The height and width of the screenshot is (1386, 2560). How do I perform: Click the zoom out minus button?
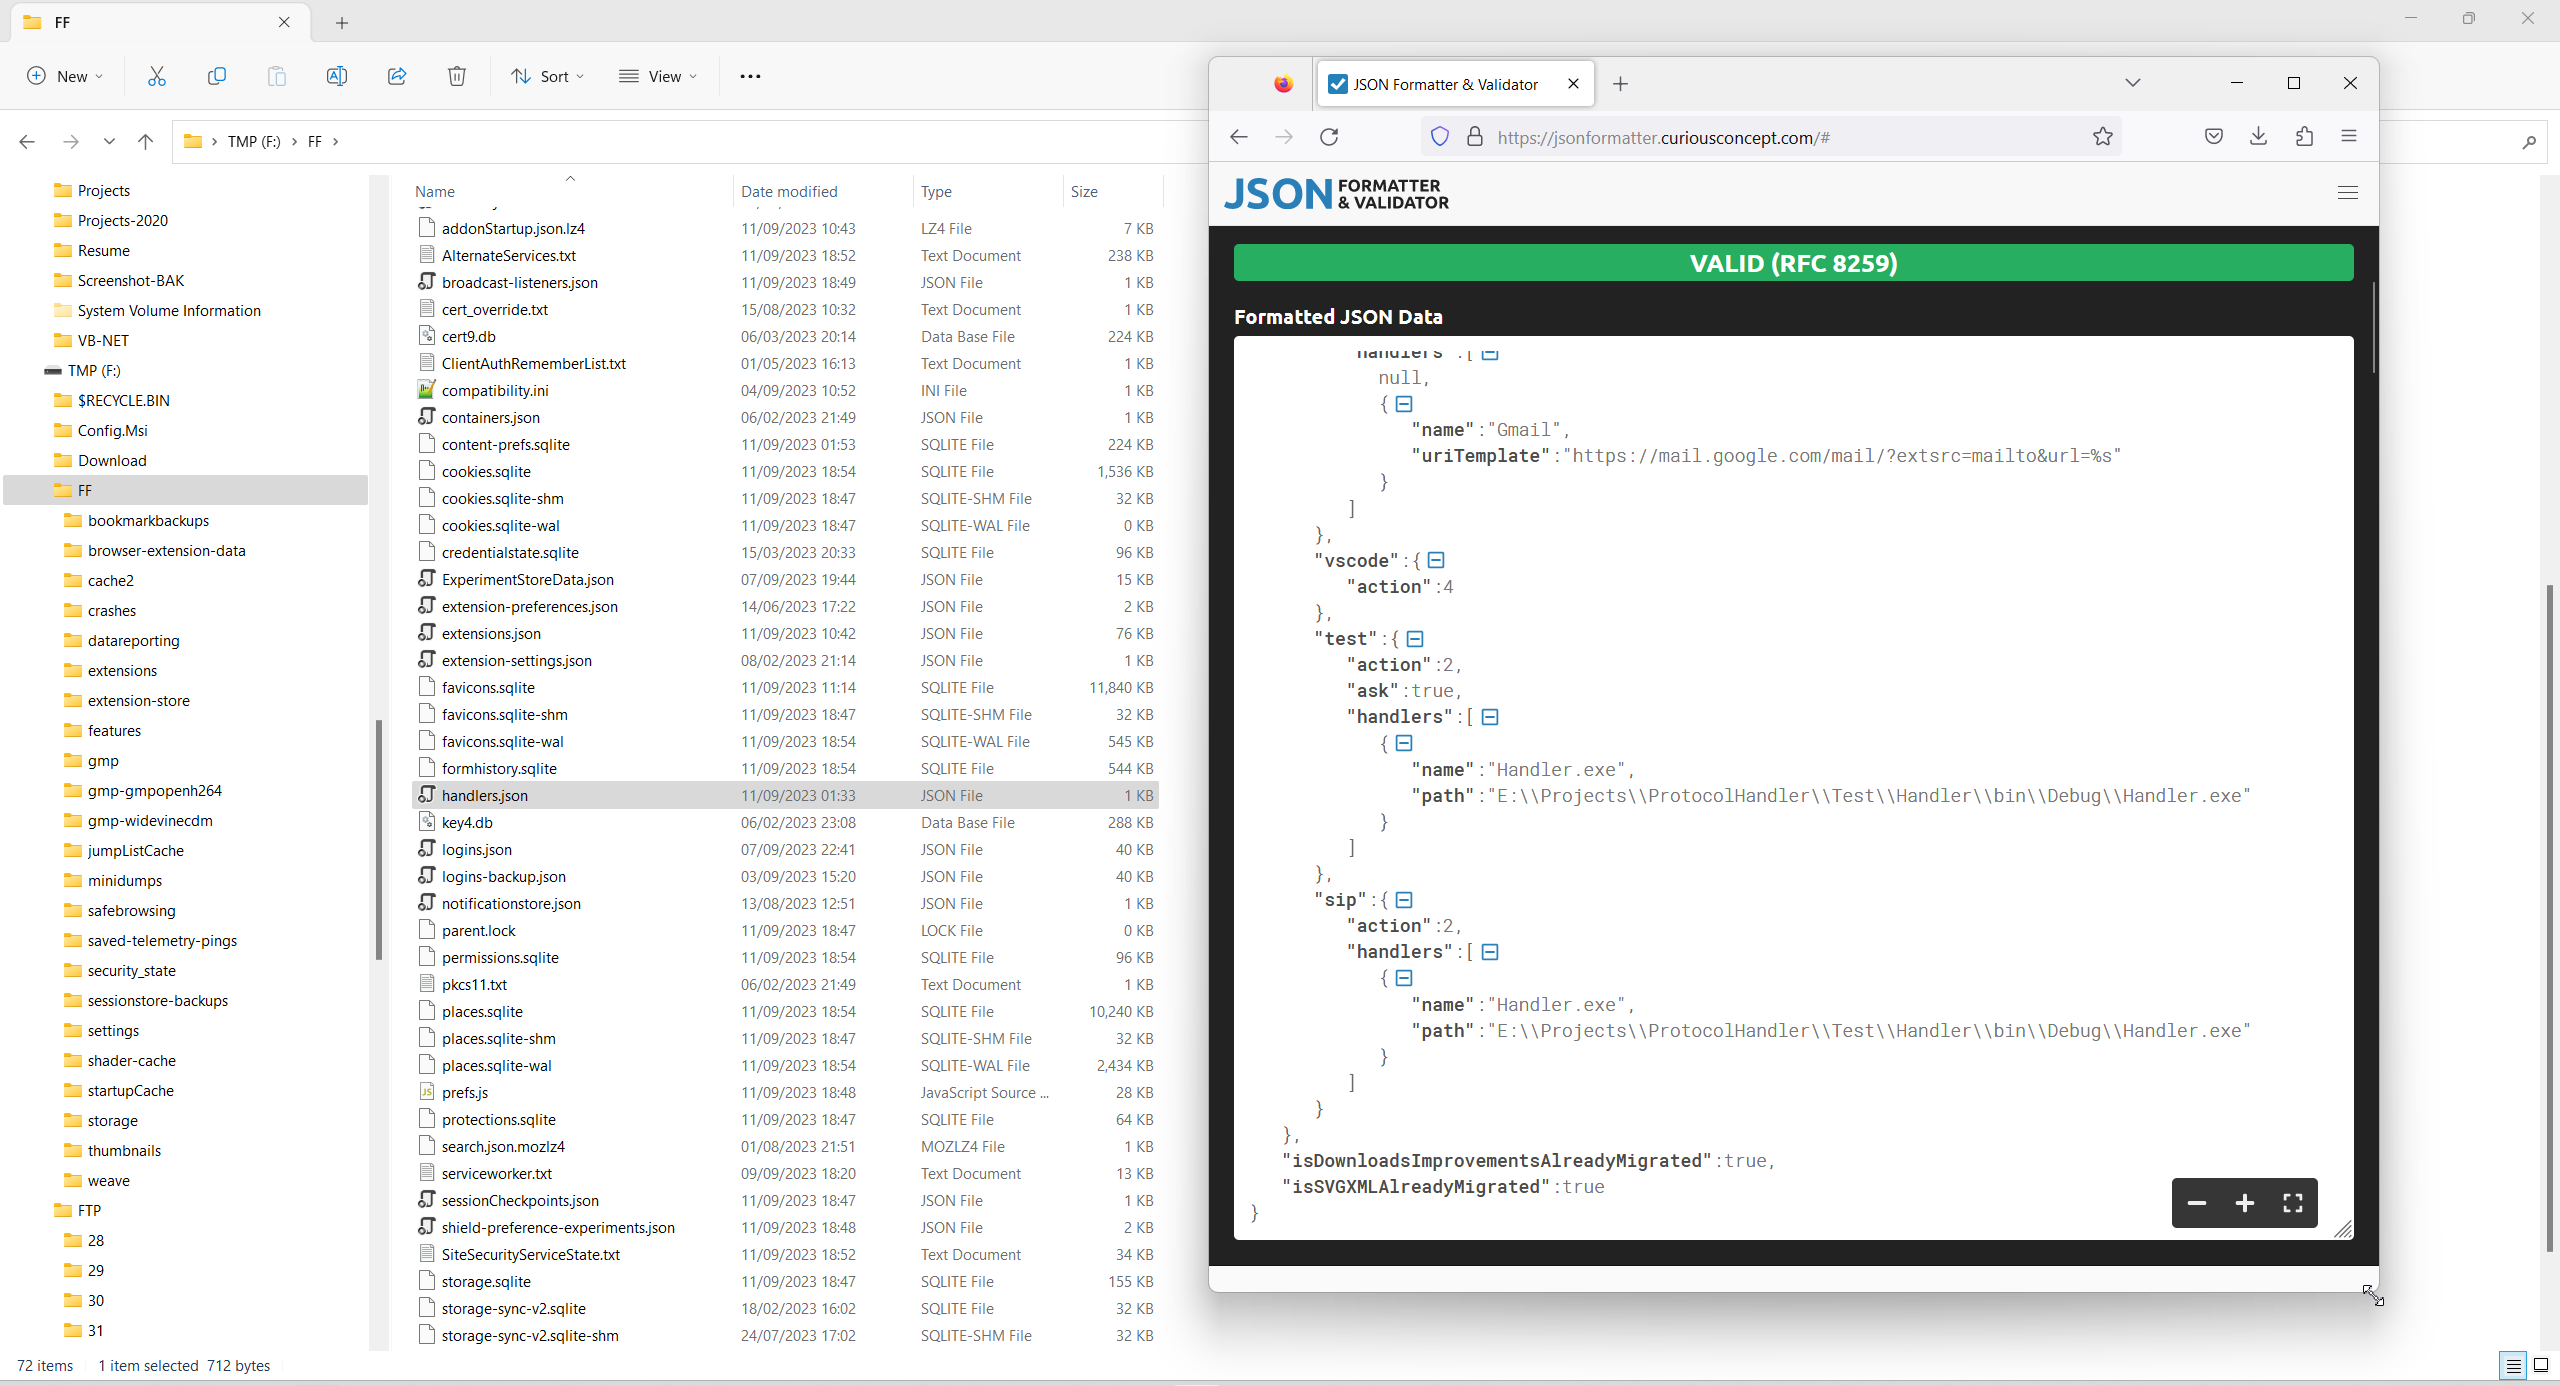2196,1203
